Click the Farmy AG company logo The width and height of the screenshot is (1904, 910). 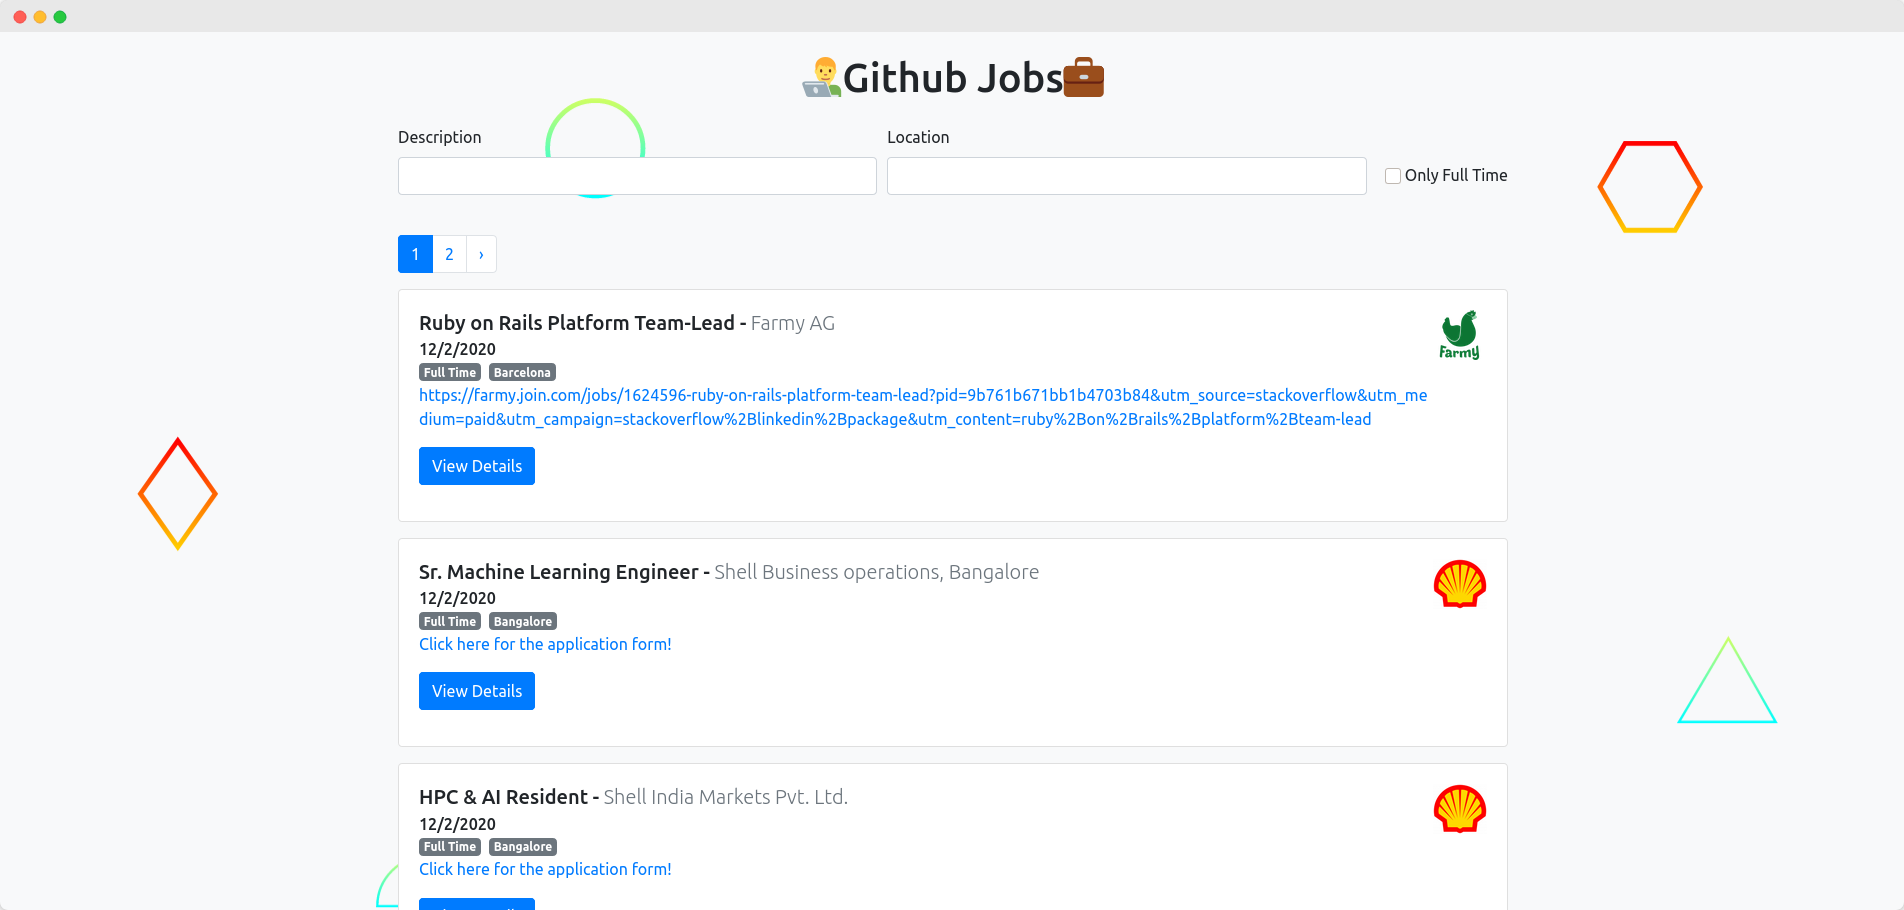point(1459,335)
